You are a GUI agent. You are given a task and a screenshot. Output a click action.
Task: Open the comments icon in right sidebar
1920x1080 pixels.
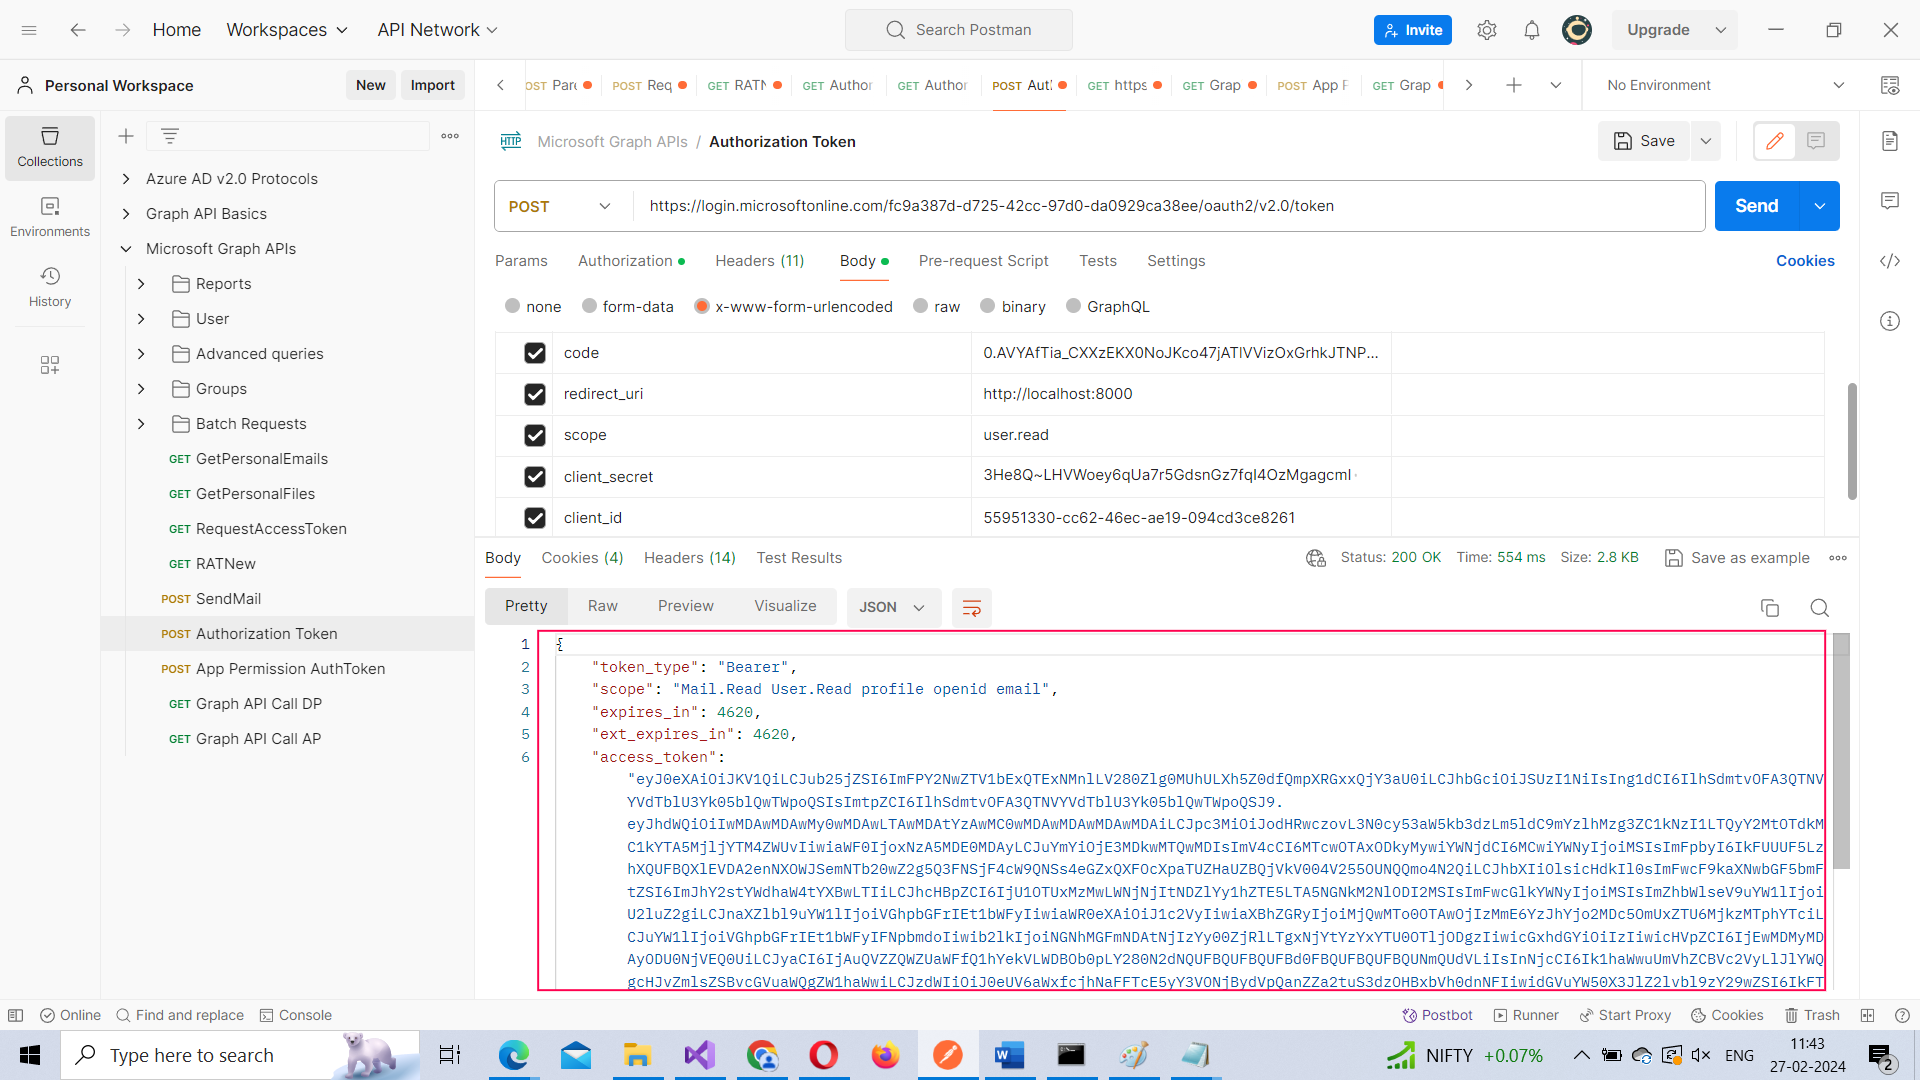click(x=1890, y=201)
